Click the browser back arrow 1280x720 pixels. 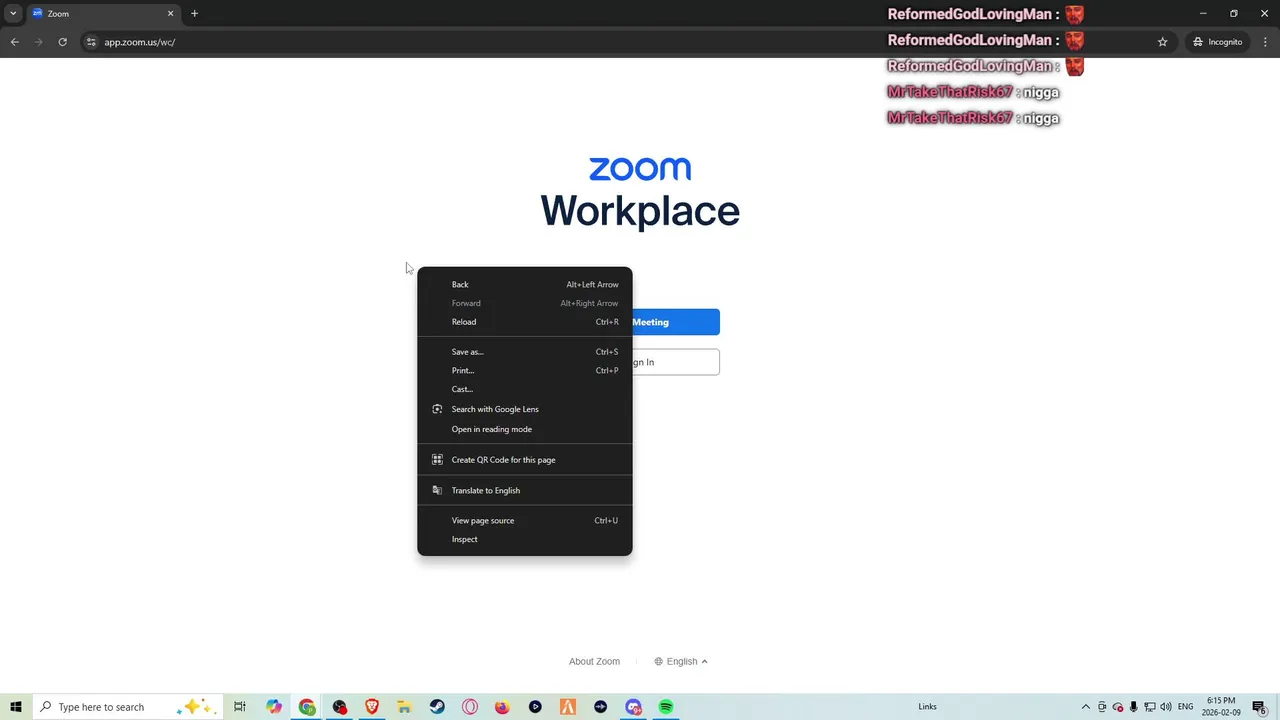pos(14,42)
